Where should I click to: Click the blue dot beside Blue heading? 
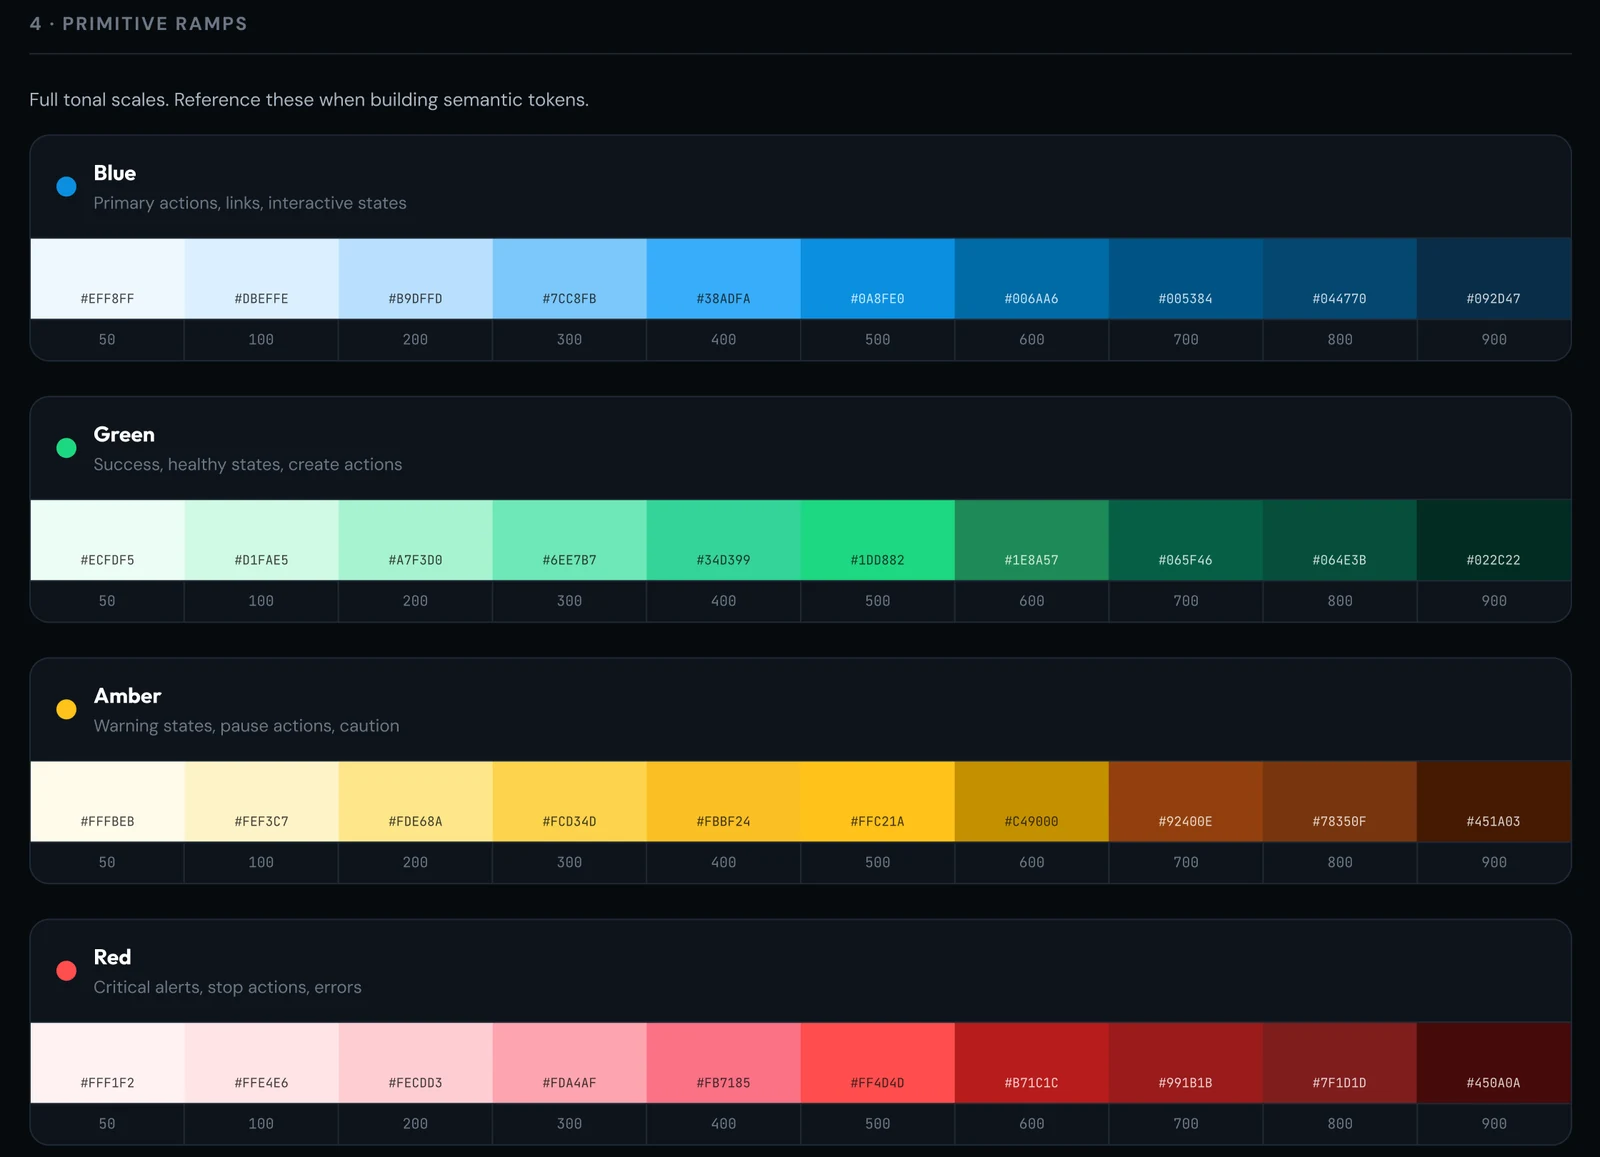[x=66, y=187]
